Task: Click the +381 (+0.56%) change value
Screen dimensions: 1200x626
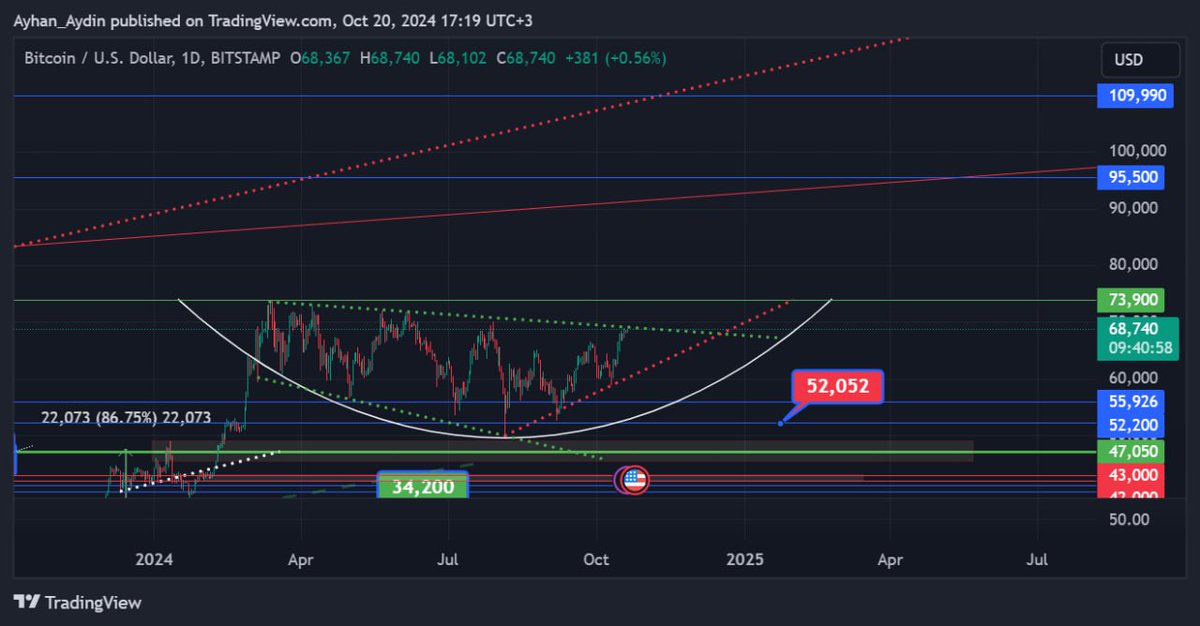Action: (615, 58)
